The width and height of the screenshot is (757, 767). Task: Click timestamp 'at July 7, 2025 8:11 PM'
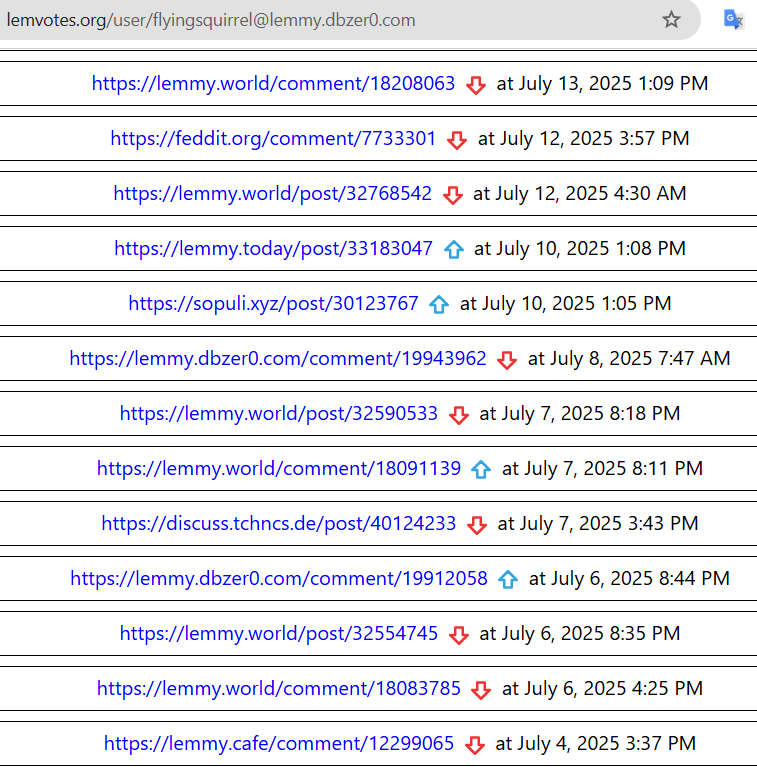tap(602, 469)
